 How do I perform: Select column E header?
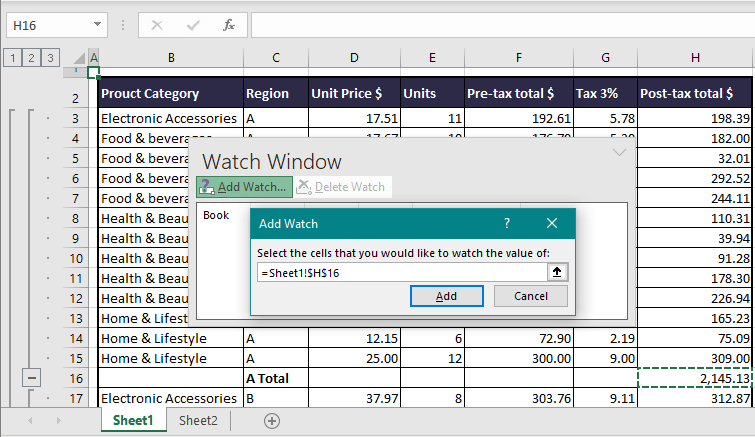[432, 58]
